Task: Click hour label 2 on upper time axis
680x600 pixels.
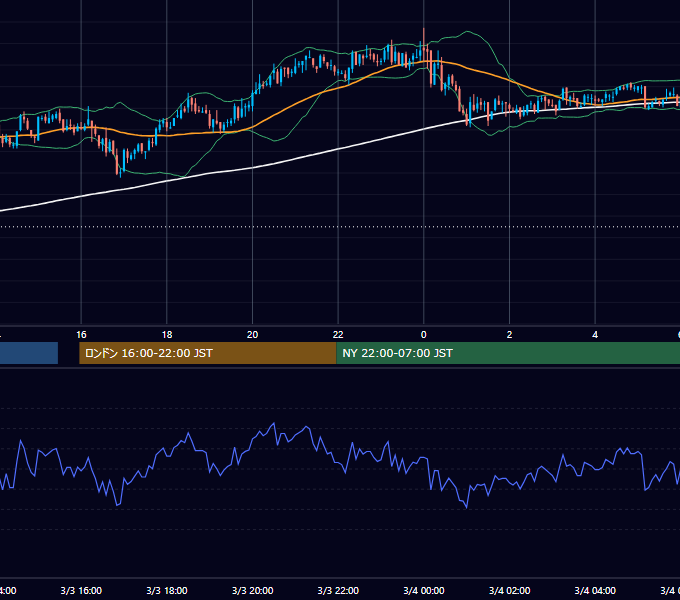Action: point(509,335)
